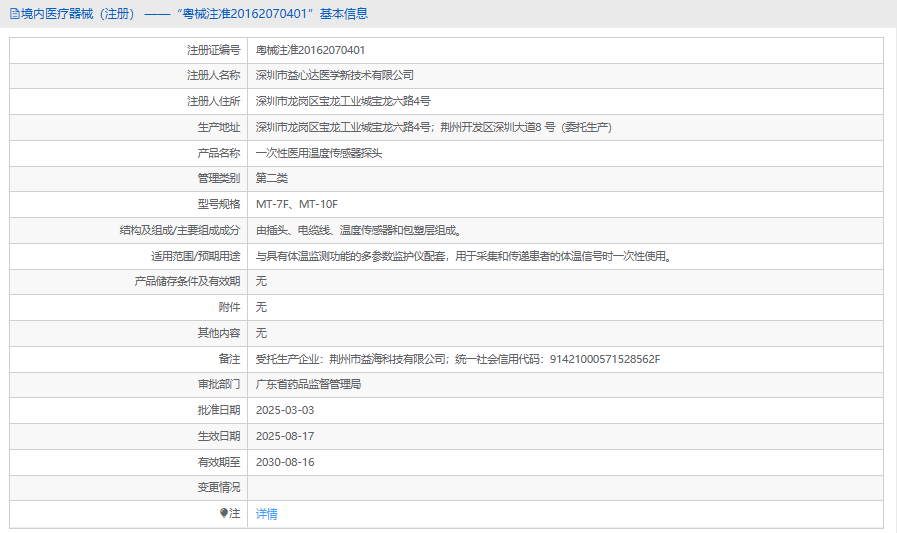Click the 其他内容 label
Viewport: 898px width, 533px height.
pos(219,333)
